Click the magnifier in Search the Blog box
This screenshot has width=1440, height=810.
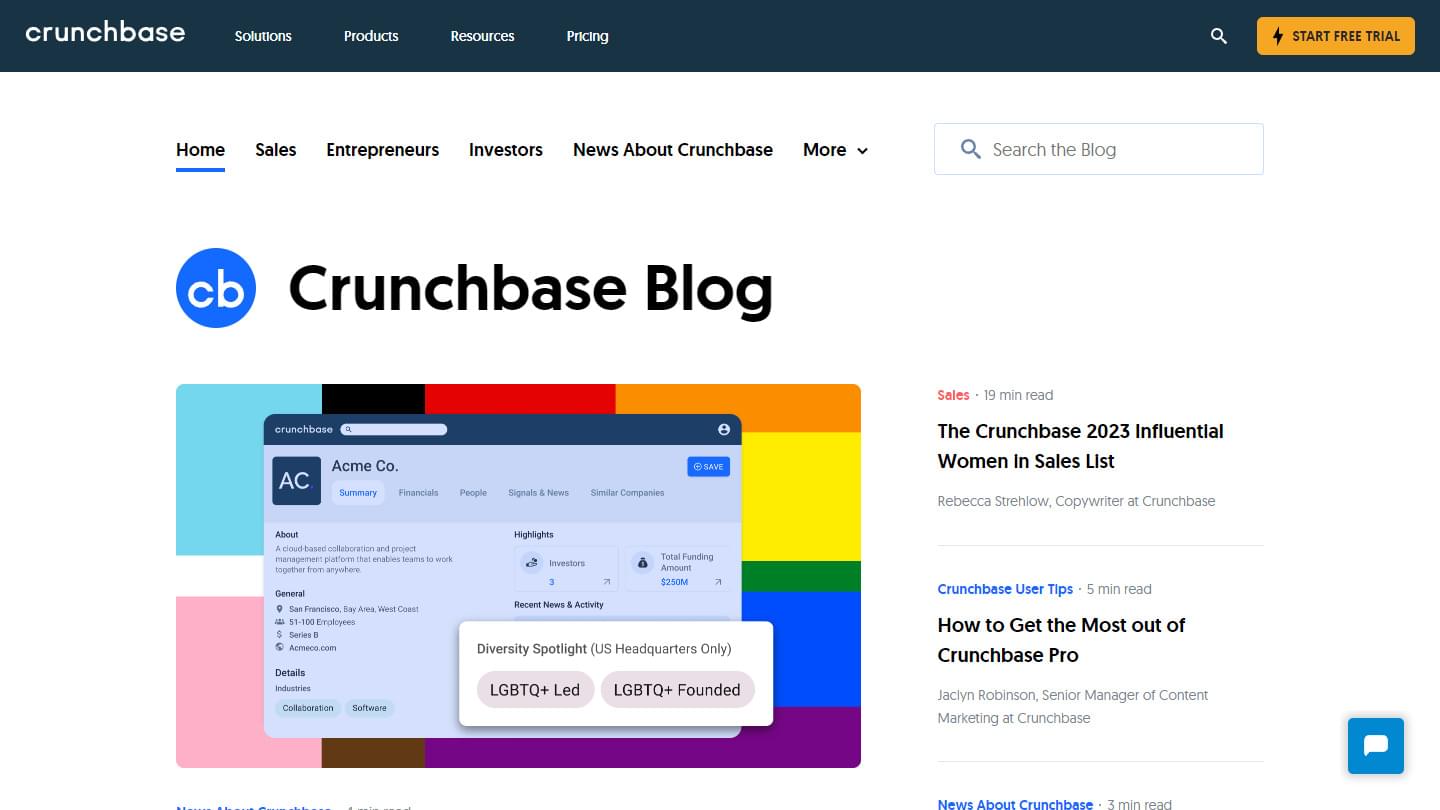point(970,149)
